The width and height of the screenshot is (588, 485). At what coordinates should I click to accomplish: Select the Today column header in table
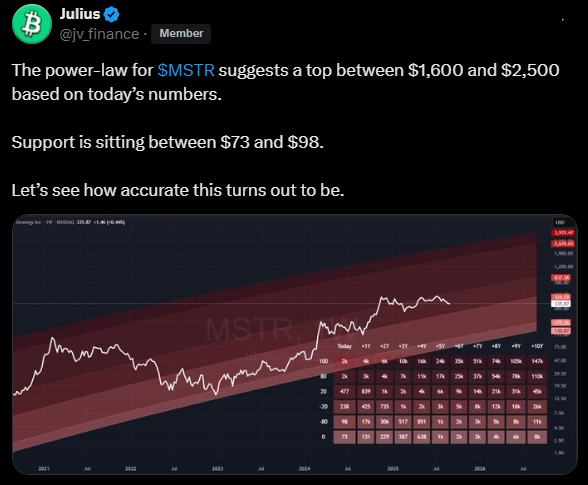coord(345,346)
